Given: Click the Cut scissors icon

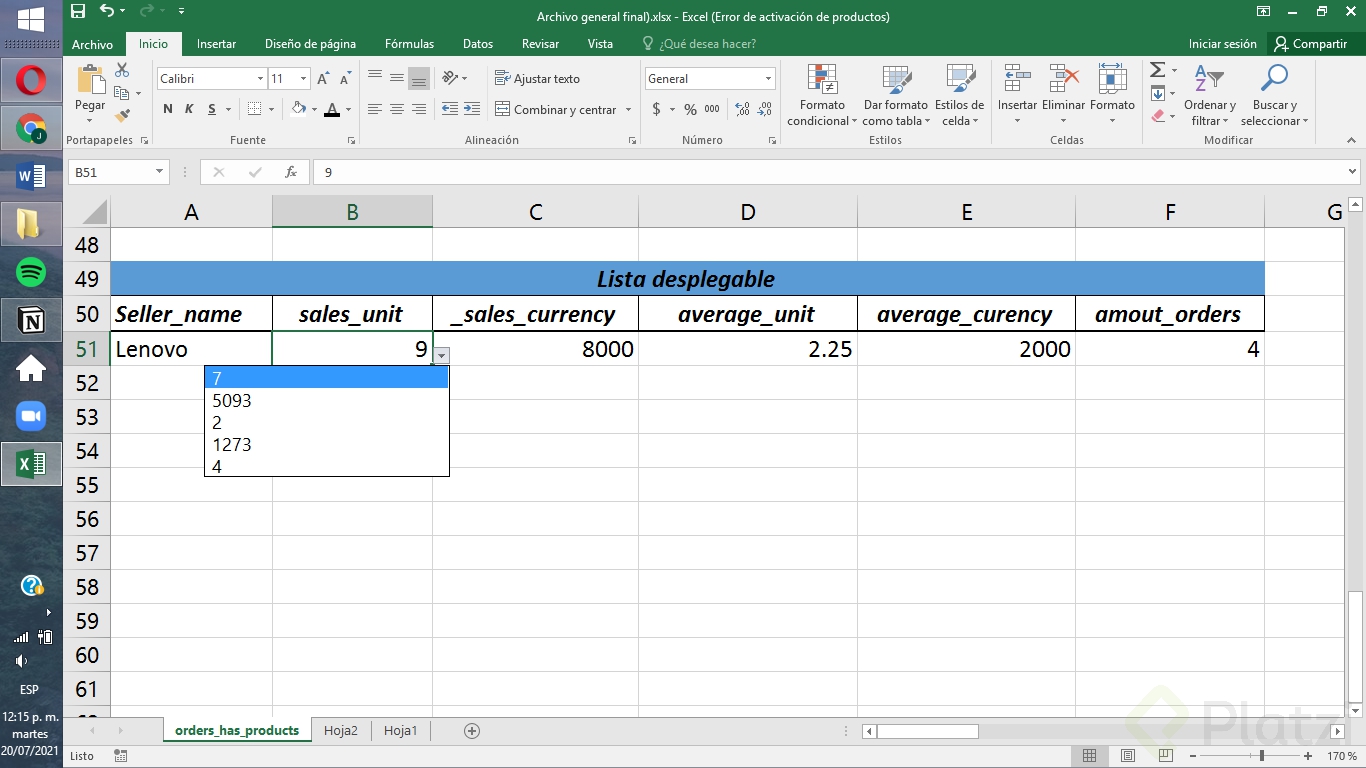Looking at the screenshot, I should 122,70.
